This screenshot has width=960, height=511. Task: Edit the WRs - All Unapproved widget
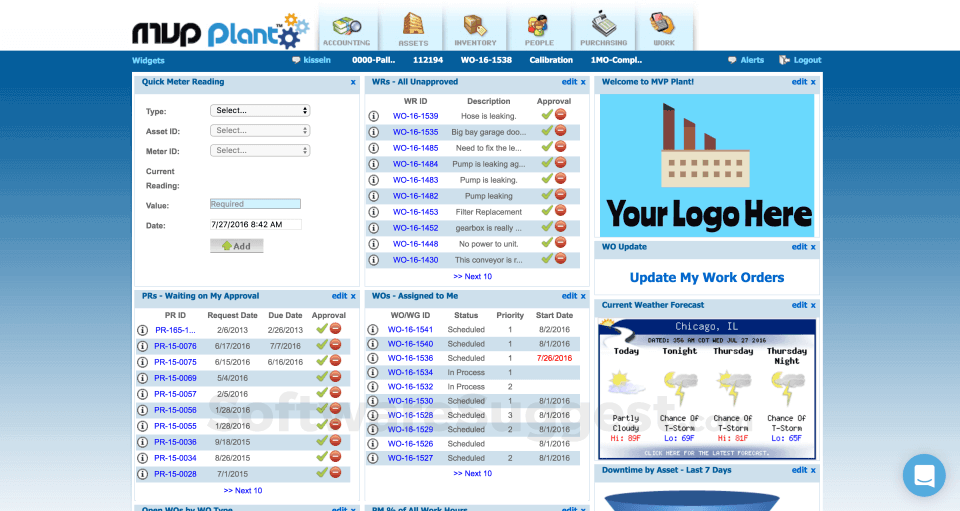569,82
